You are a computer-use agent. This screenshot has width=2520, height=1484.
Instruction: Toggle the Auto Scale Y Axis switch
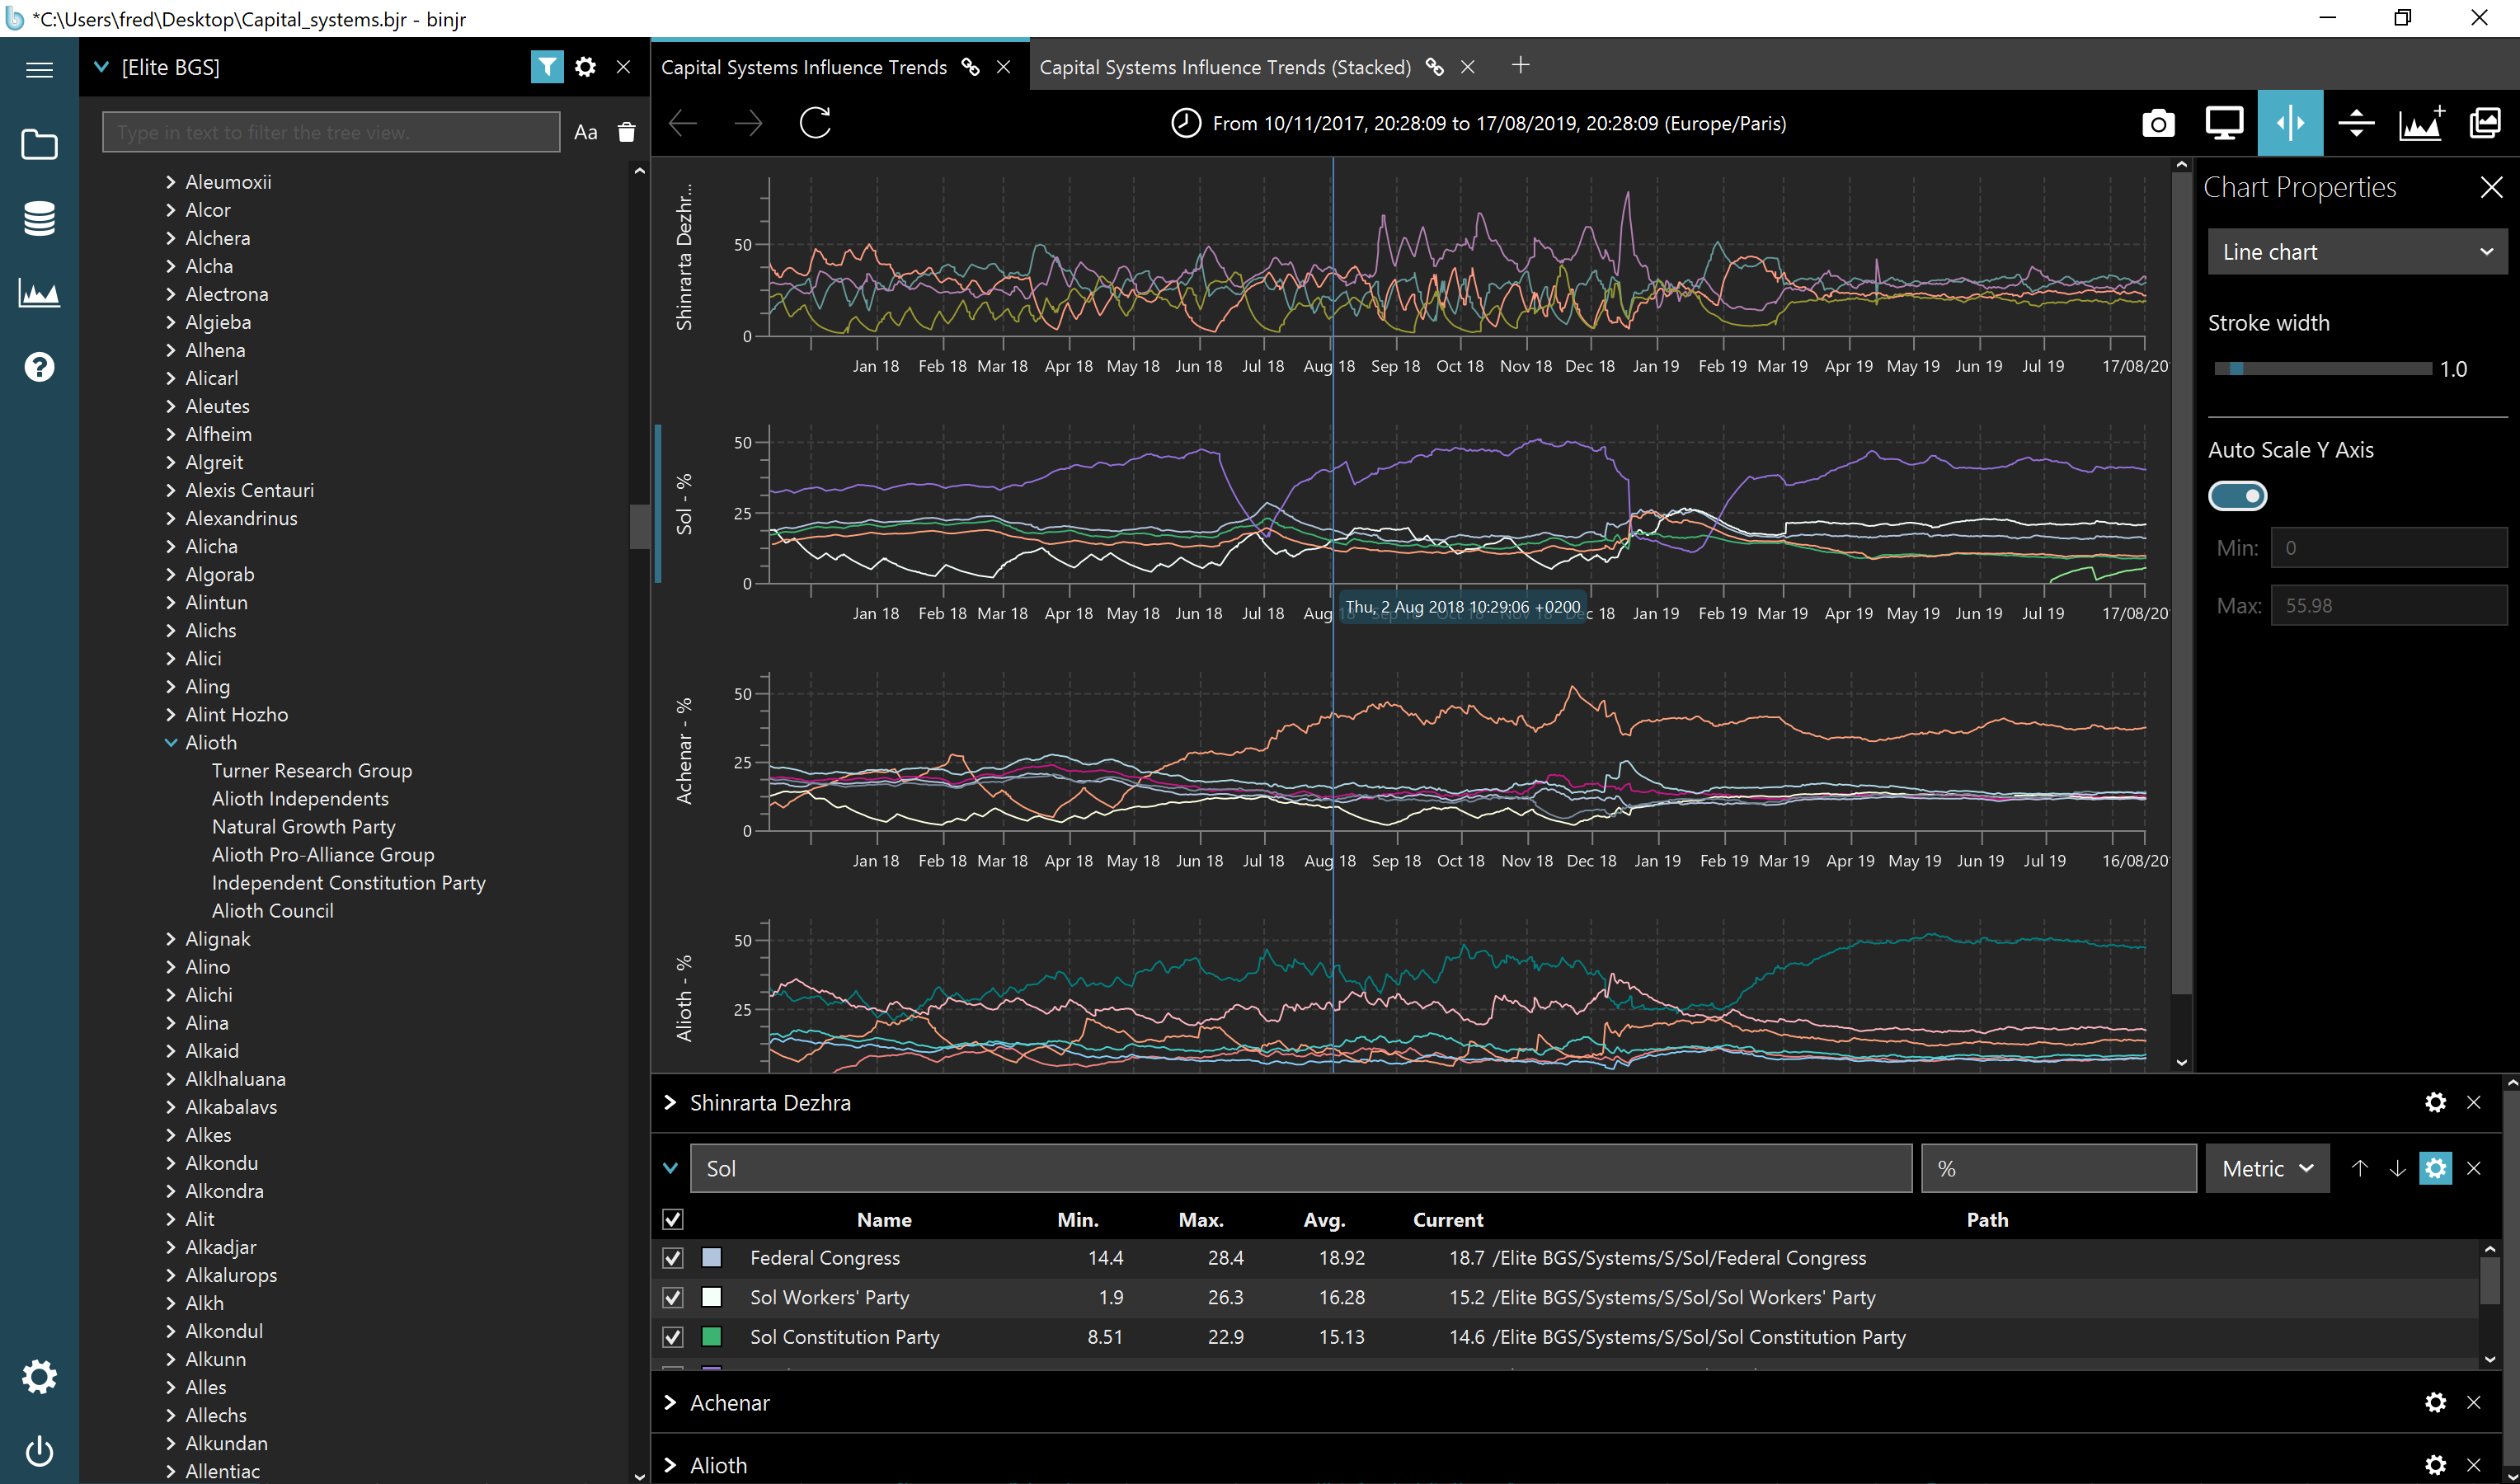point(2237,496)
